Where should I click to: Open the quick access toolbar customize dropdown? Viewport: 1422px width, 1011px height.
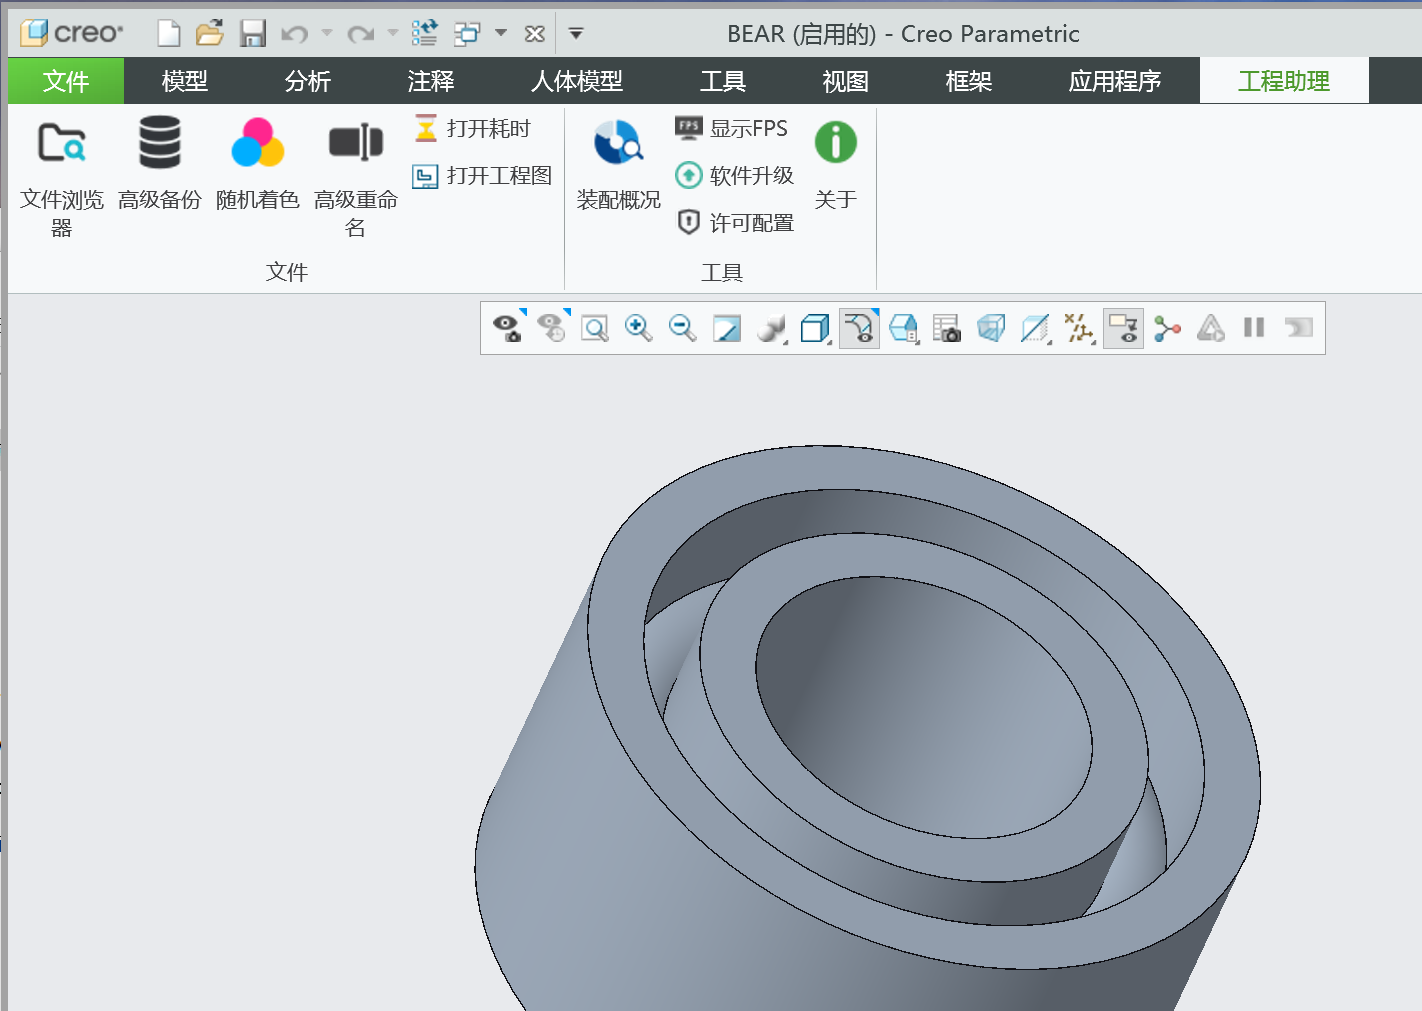576,33
